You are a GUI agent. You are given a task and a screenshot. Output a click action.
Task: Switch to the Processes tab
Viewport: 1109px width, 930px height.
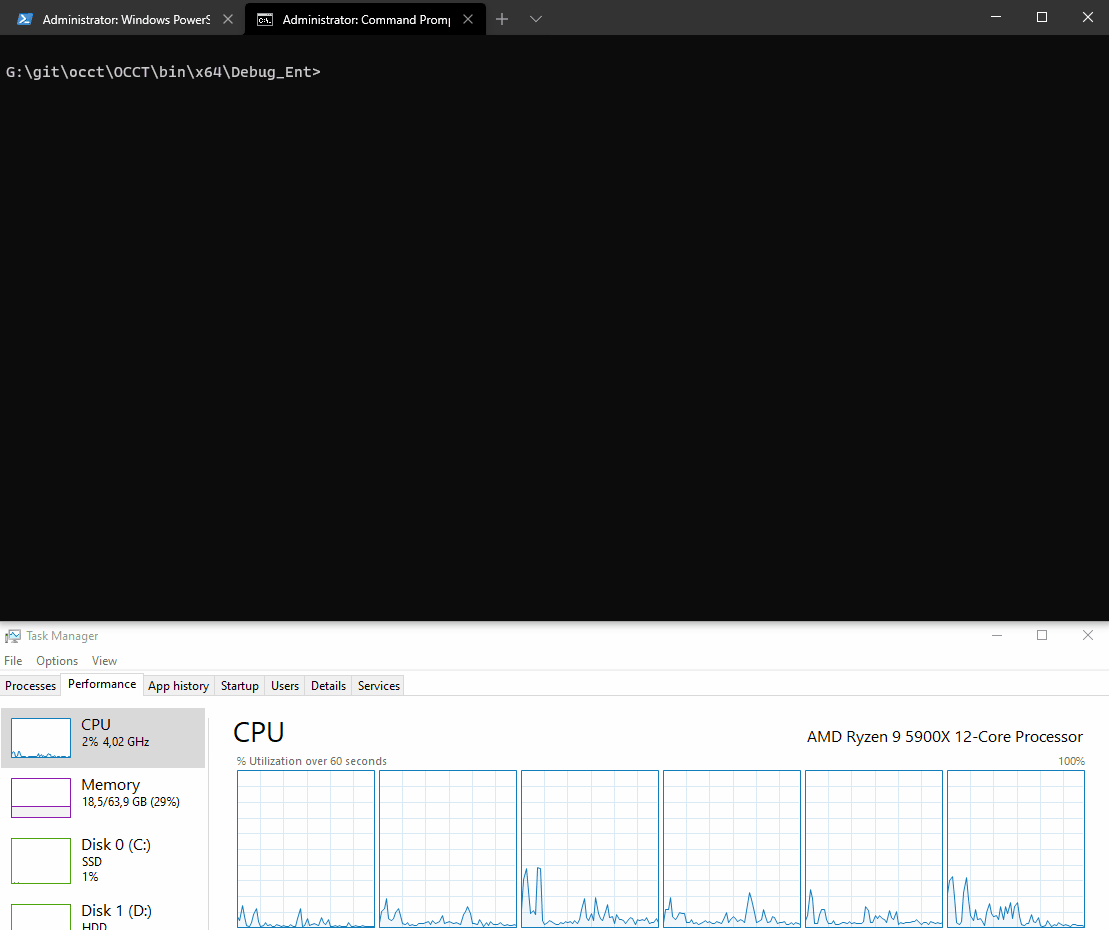(31, 686)
